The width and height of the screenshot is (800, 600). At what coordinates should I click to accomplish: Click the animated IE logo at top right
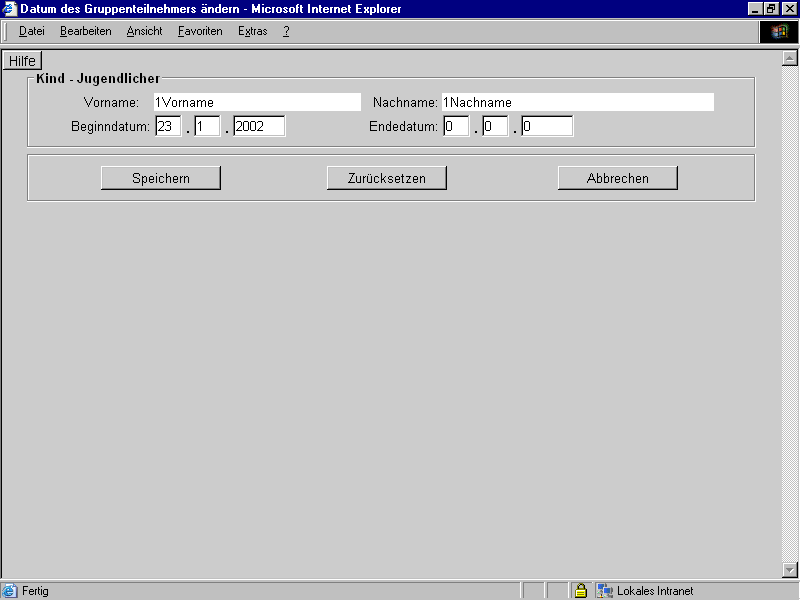coord(779,31)
